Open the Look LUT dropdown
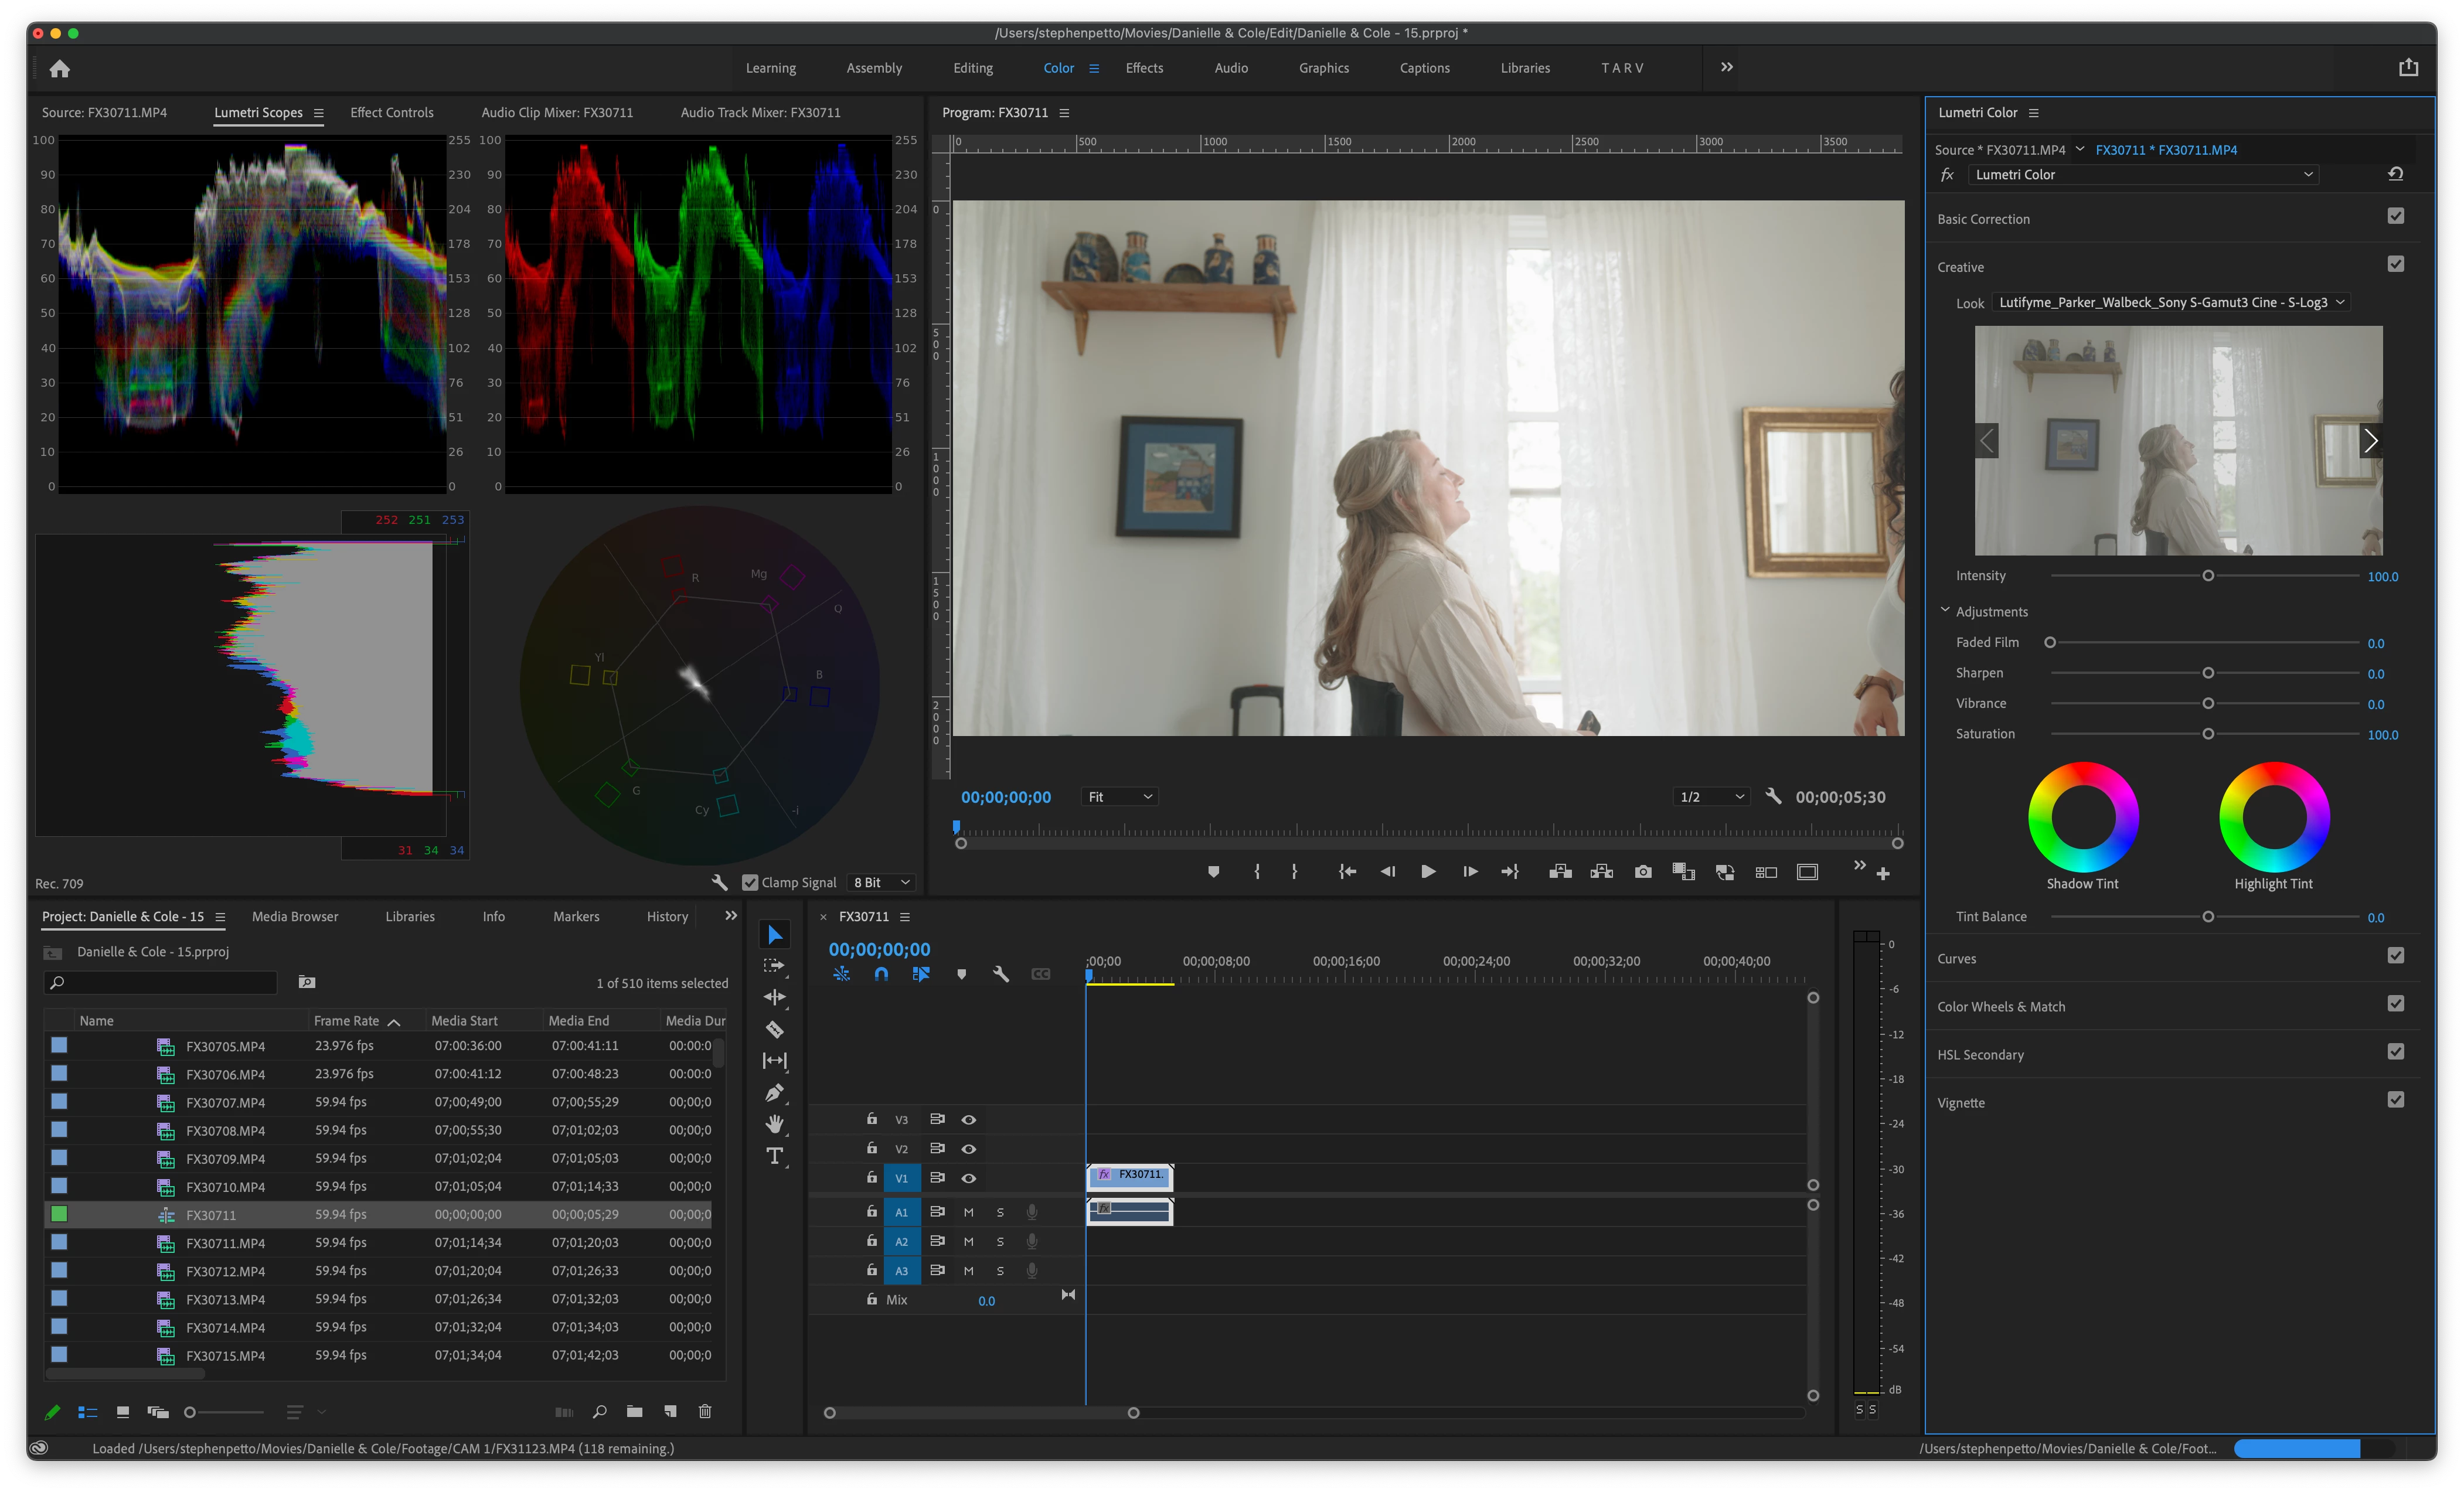 coord(2171,302)
